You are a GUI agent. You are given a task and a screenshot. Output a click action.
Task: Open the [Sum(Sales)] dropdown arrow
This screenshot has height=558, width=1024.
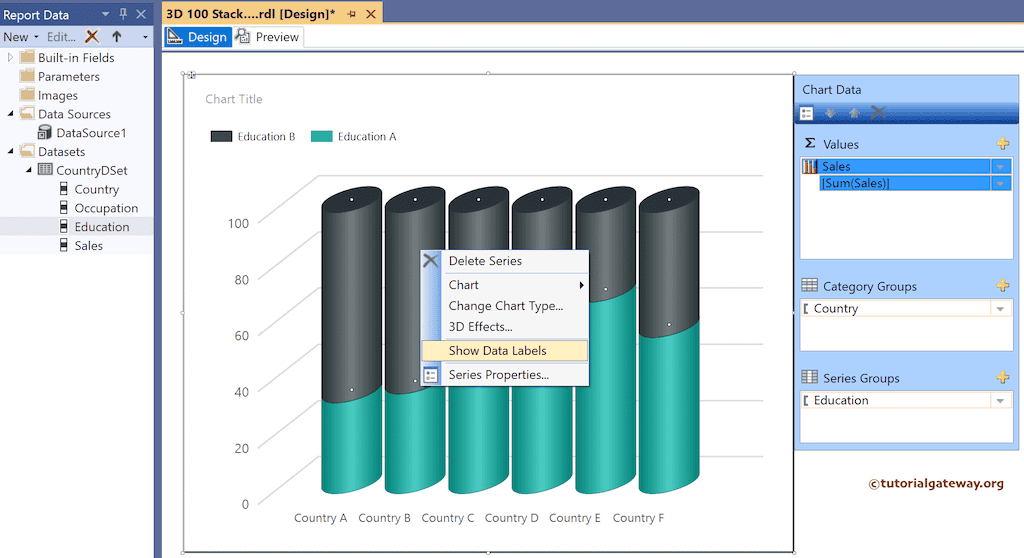pyautogui.click(x=1000, y=184)
